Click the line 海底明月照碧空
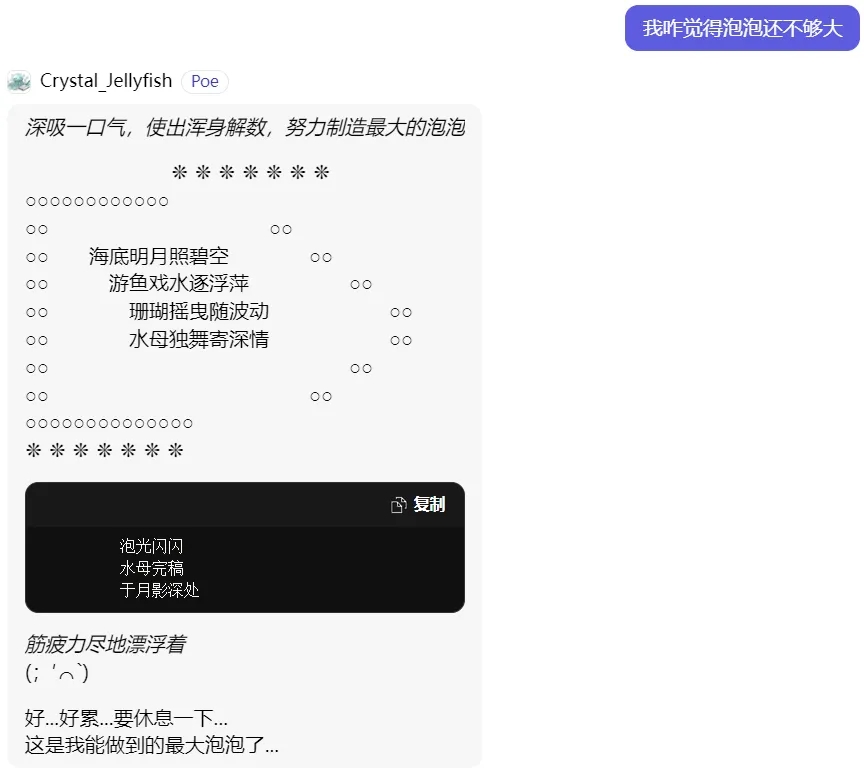 click(x=159, y=256)
